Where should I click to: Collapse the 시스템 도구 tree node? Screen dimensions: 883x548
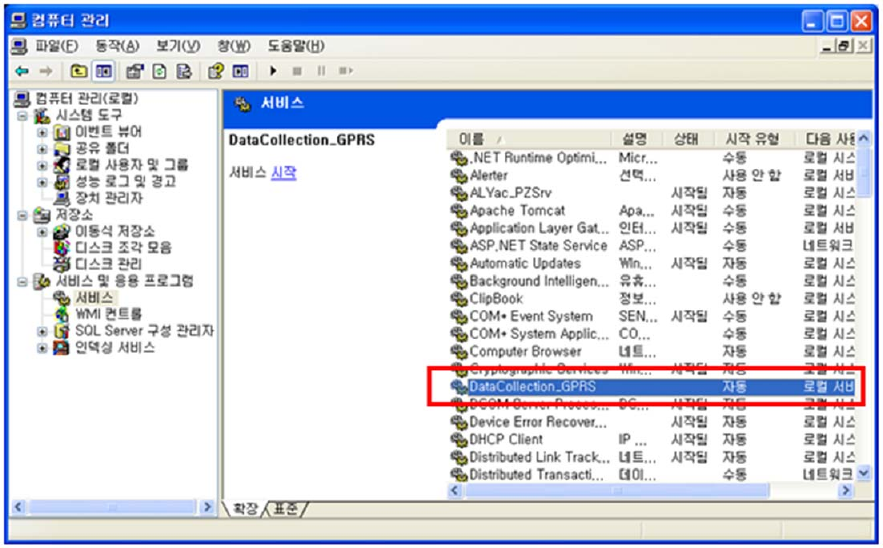(x=23, y=117)
